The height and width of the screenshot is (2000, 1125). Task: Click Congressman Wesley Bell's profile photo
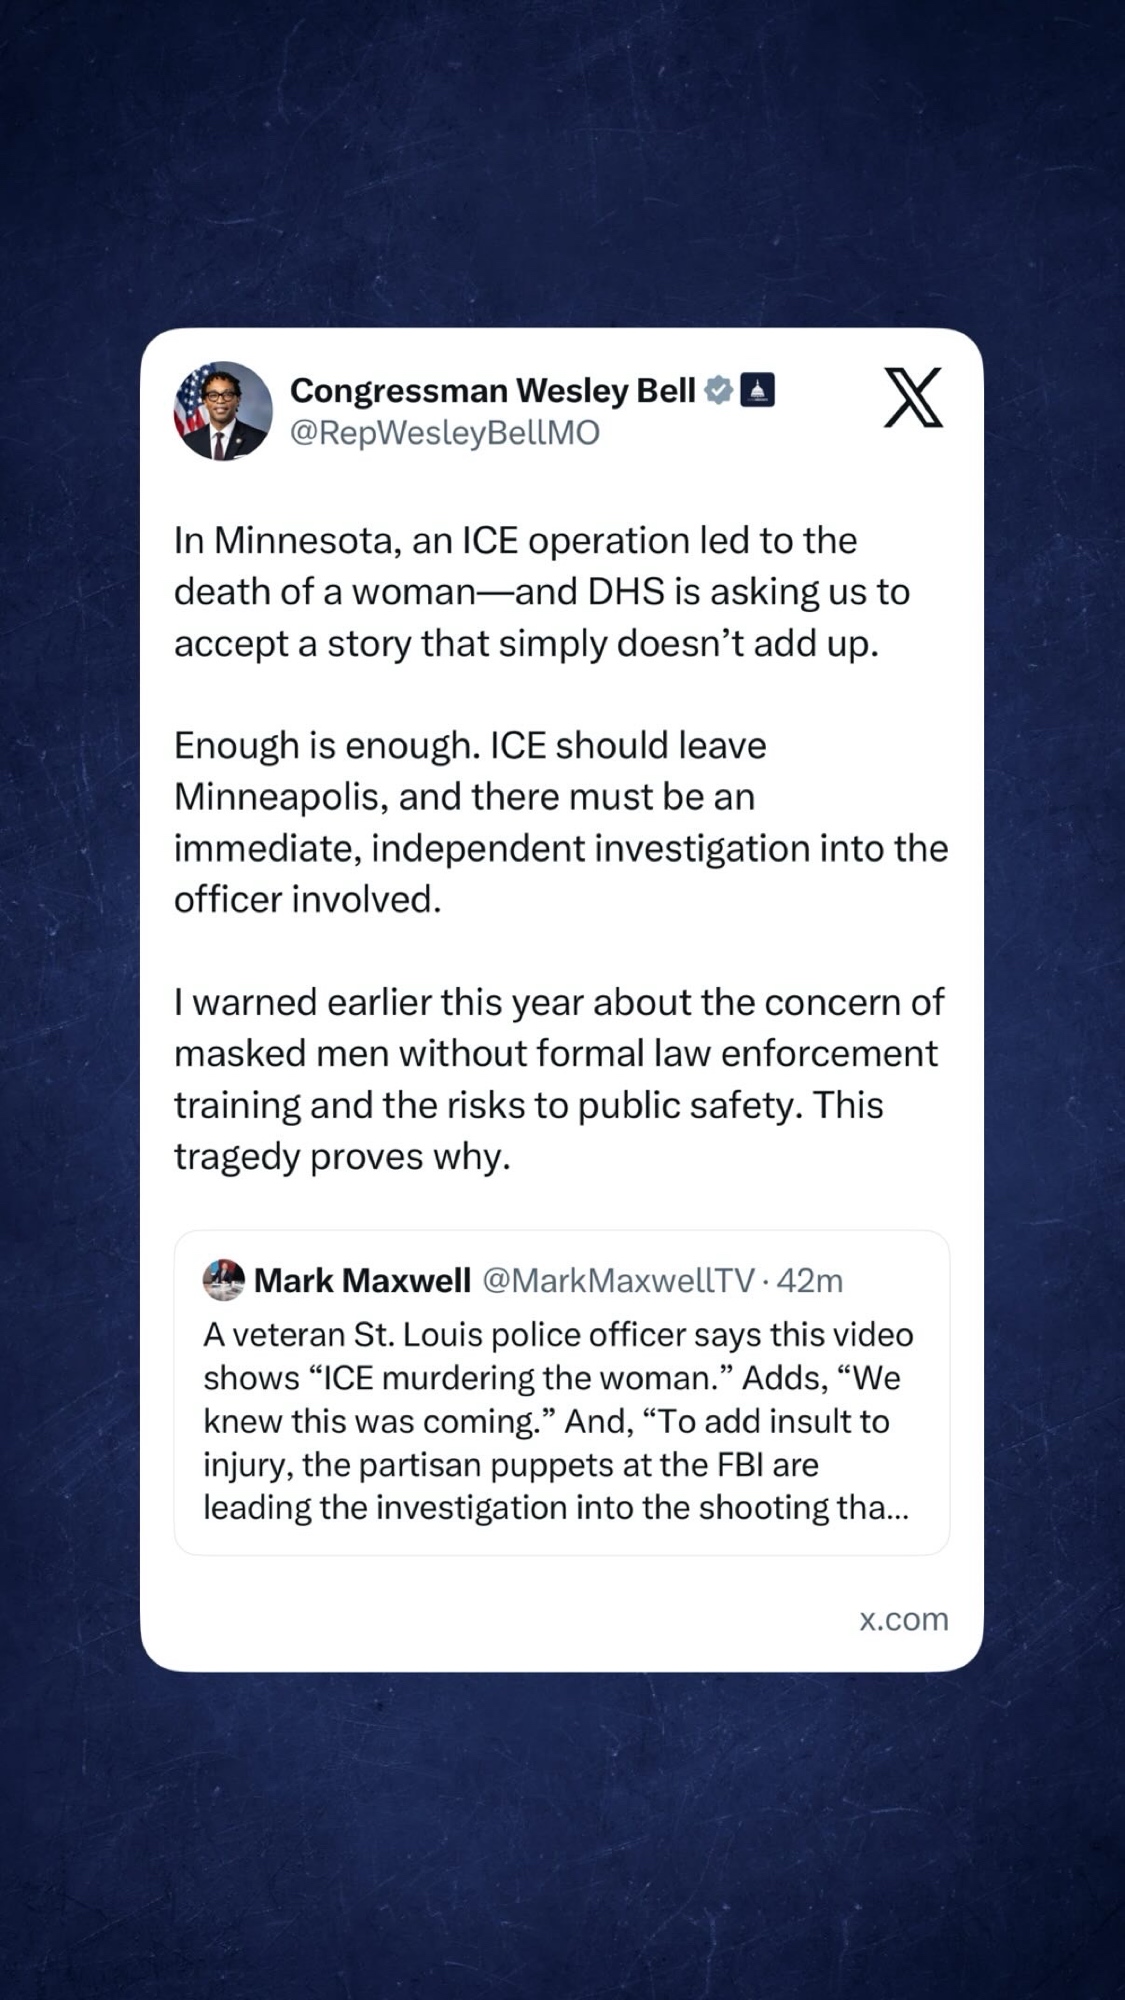(223, 410)
